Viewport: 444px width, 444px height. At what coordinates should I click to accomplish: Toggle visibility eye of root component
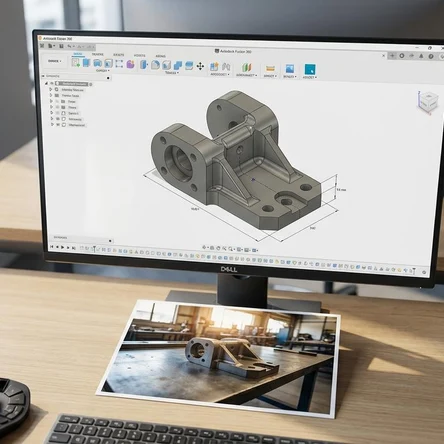click(52, 83)
